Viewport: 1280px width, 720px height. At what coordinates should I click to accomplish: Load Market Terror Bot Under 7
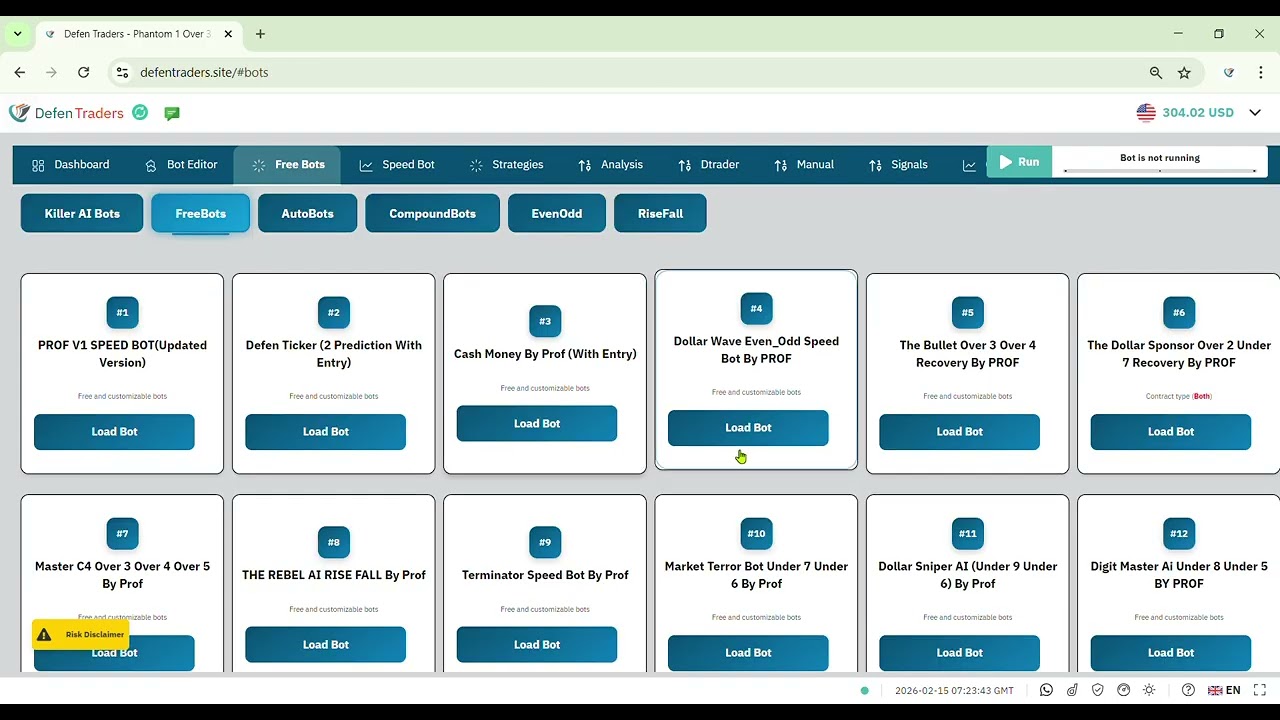(x=748, y=653)
